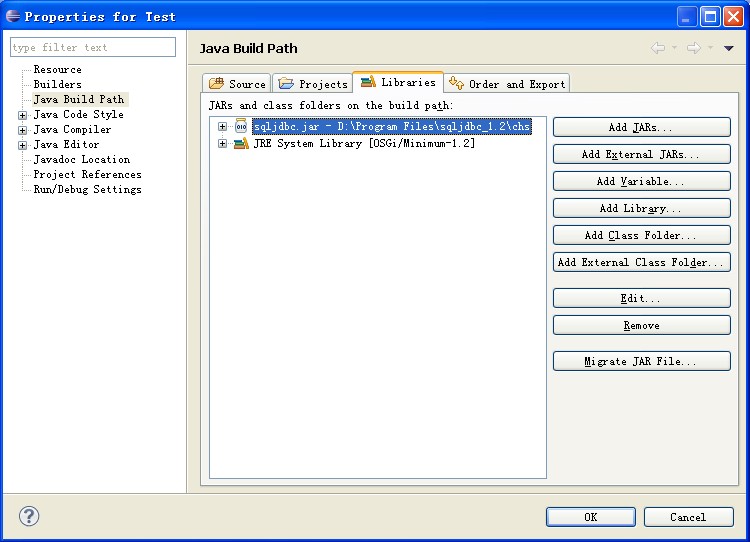This screenshot has width=750, height=542.
Task: Expand the Java Compiler node
Action: pyautogui.click(x=22, y=130)
